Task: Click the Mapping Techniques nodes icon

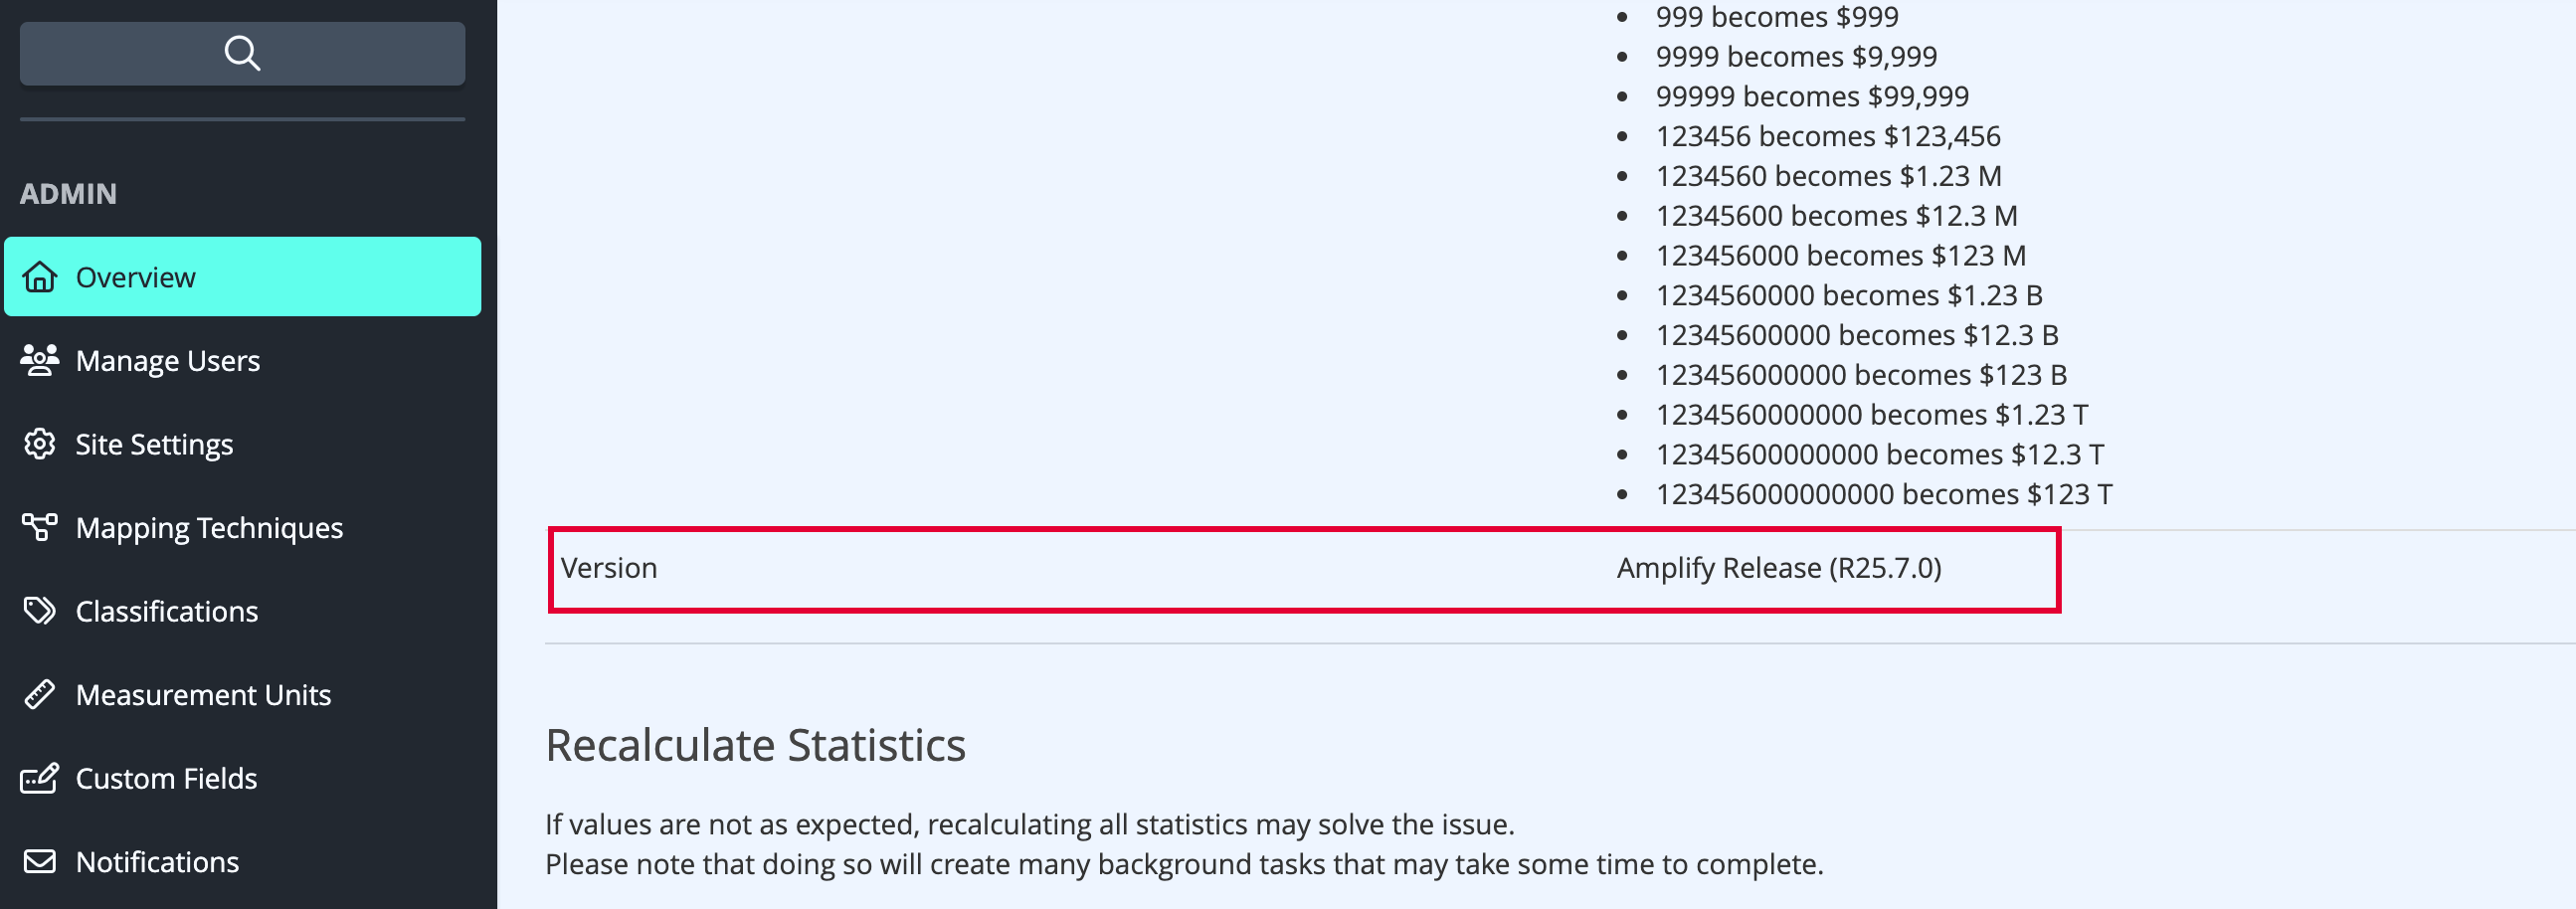Action: [40, 527]
